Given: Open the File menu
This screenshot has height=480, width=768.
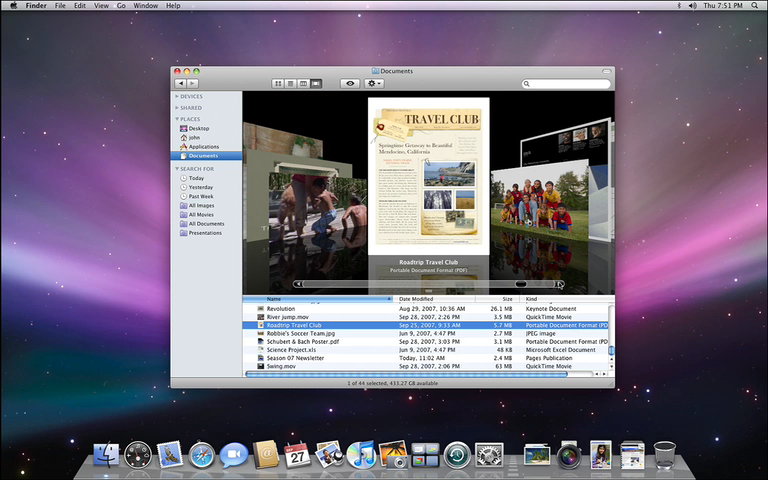Looking at the screenshot, I should click(x=60, y=5).
